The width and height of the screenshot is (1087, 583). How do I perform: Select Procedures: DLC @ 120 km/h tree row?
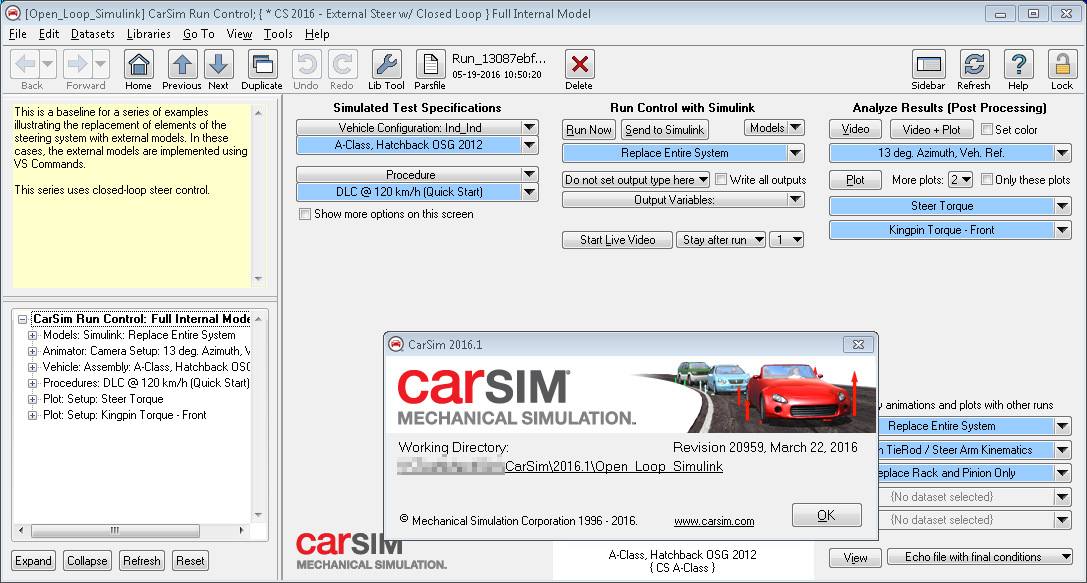[x=146, y=383]
